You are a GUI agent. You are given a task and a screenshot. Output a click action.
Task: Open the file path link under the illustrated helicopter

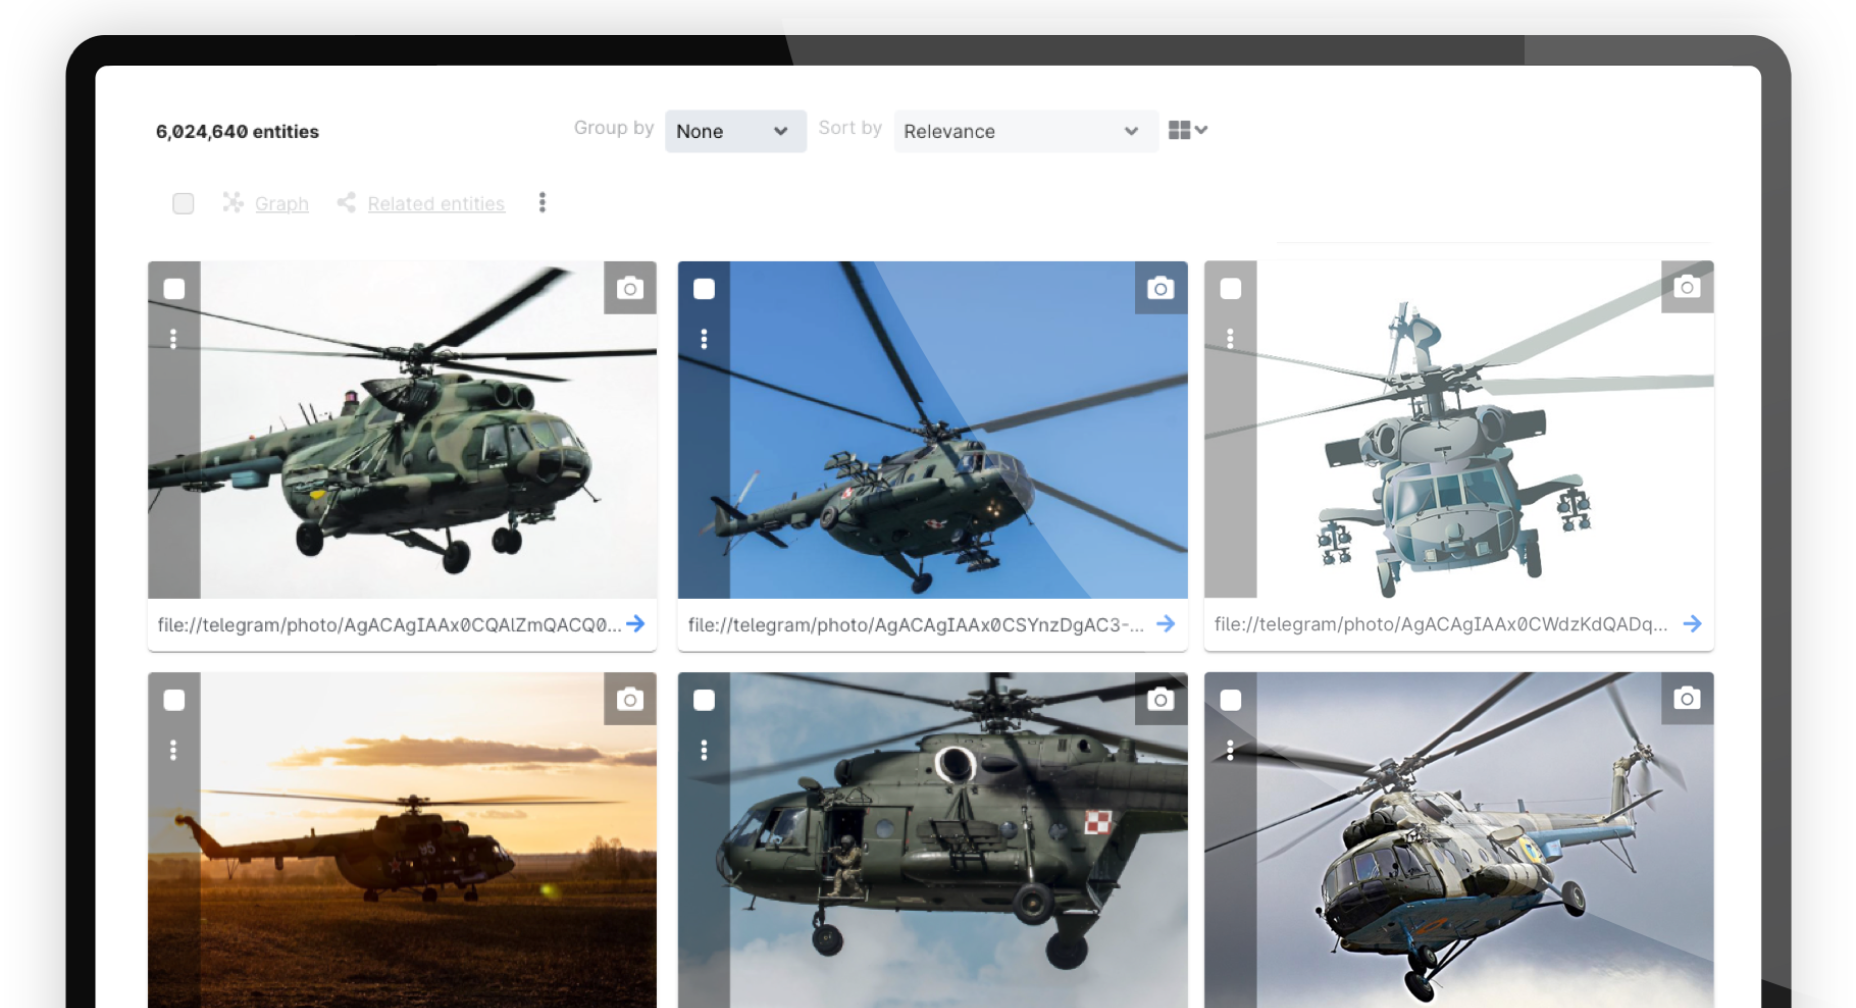(1440, 624)
